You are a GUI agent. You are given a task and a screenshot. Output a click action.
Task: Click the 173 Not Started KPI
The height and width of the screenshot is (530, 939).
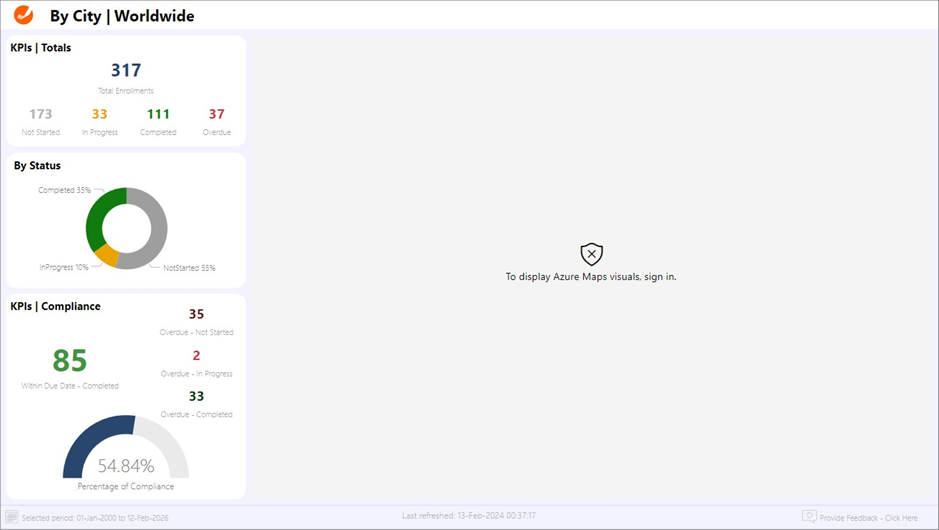tap(41, 115)
